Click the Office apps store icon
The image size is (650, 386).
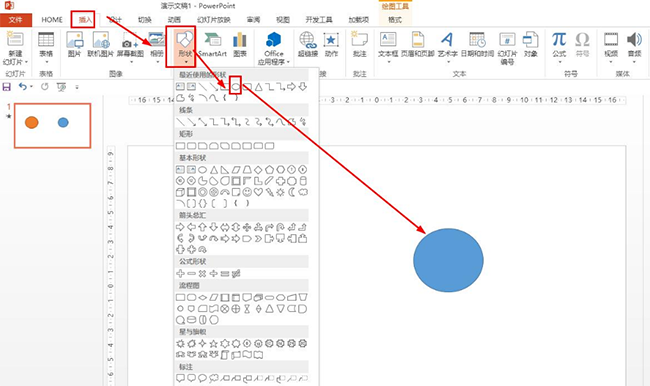[x=274, y=40]
